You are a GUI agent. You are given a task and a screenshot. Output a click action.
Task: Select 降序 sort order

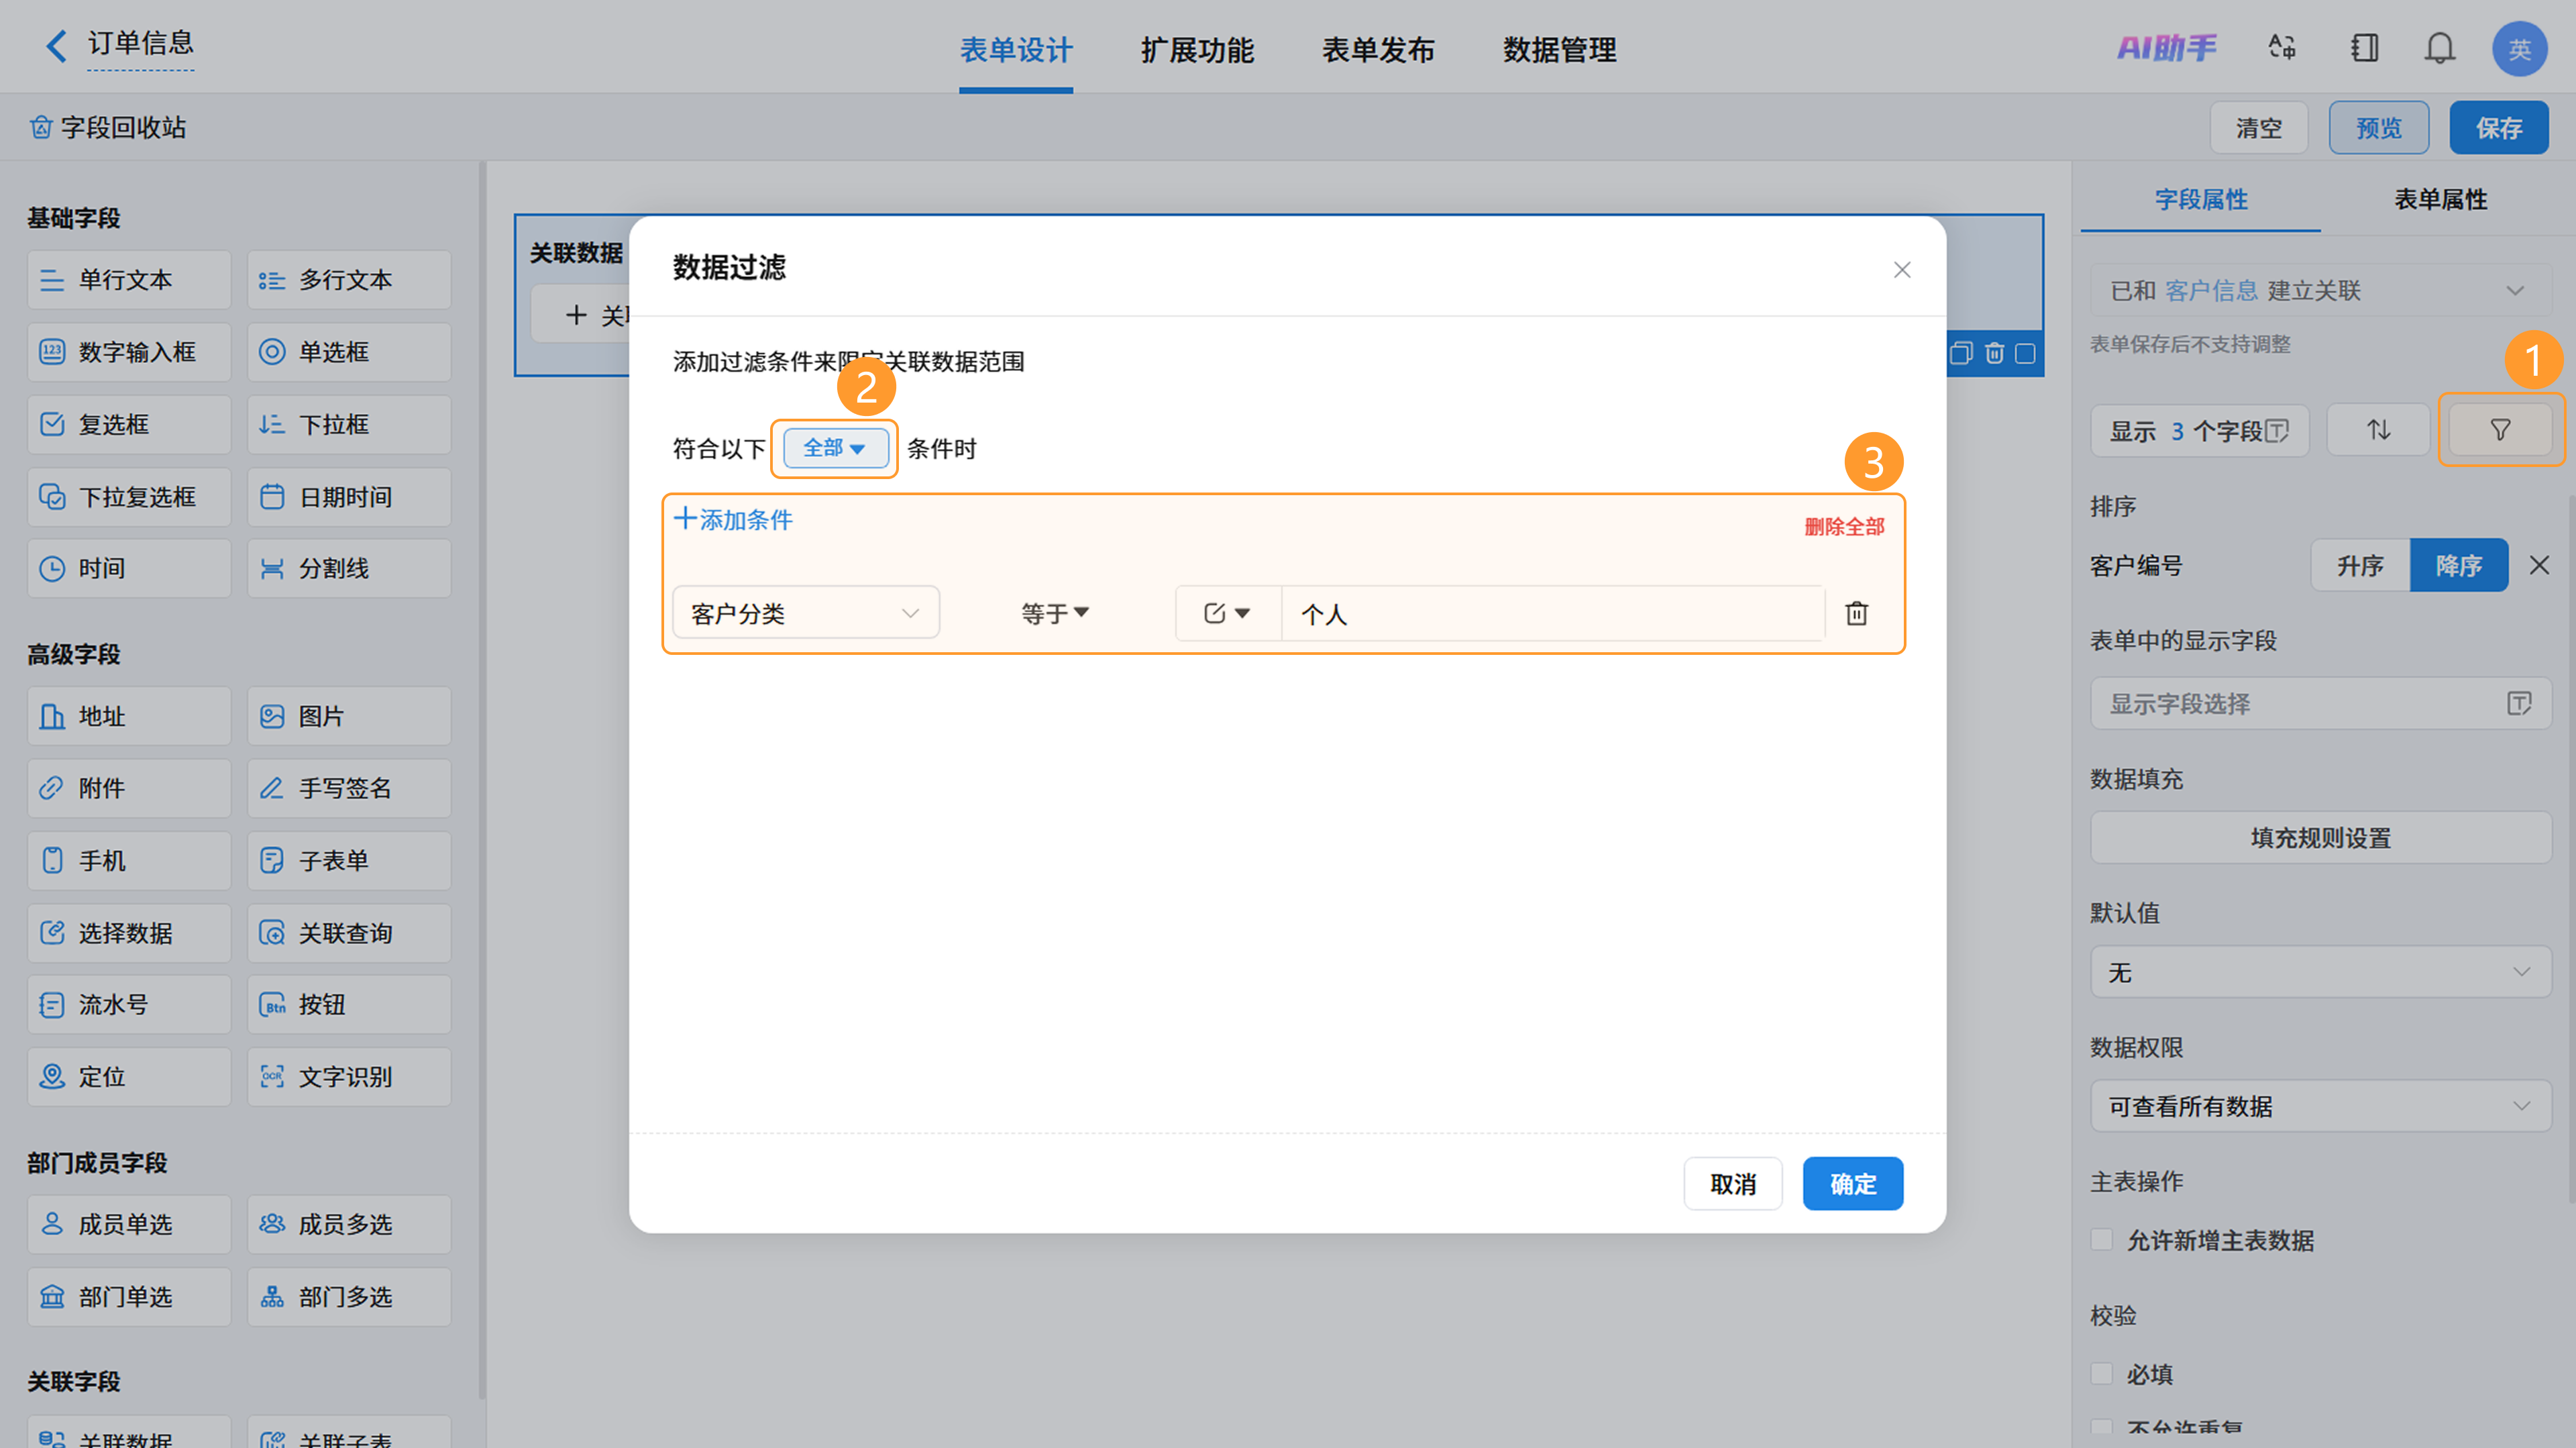2458,565
